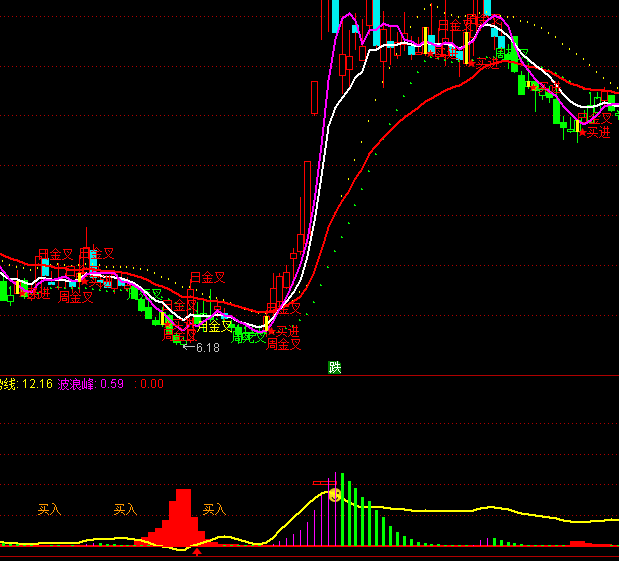Screen dimensions: 619x561
Task: Click the red up arrow in indicator panel
Action: pyautogui.click(x=198, y=551)
